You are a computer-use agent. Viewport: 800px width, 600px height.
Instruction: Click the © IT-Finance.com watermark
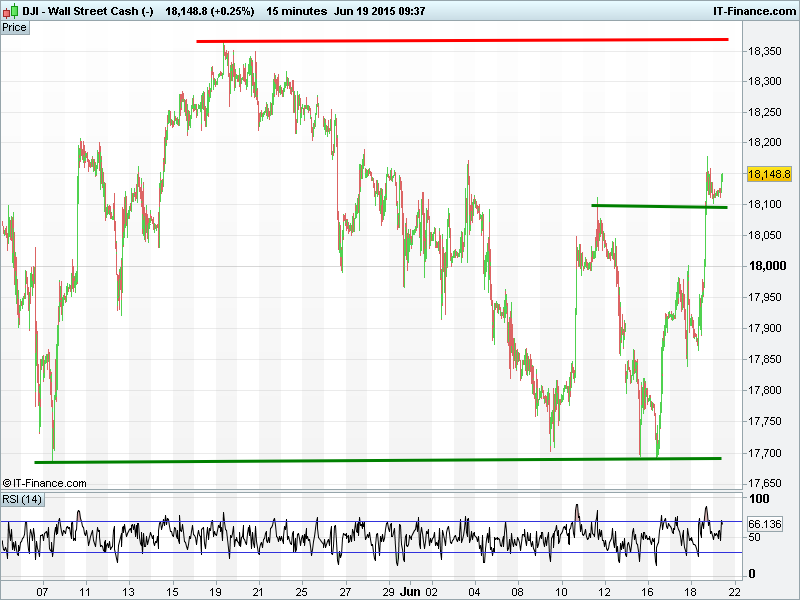tap(45, 483)
